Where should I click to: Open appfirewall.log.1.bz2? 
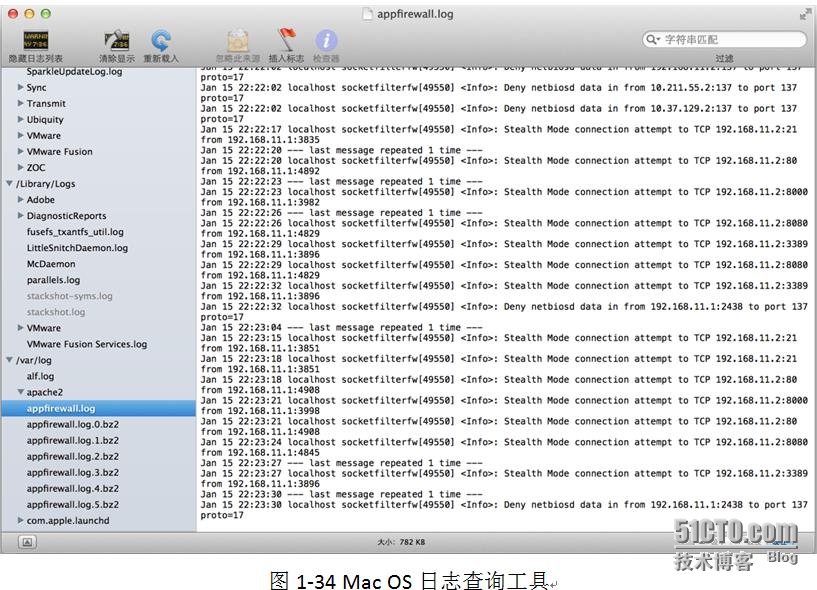tap(72, 440)
